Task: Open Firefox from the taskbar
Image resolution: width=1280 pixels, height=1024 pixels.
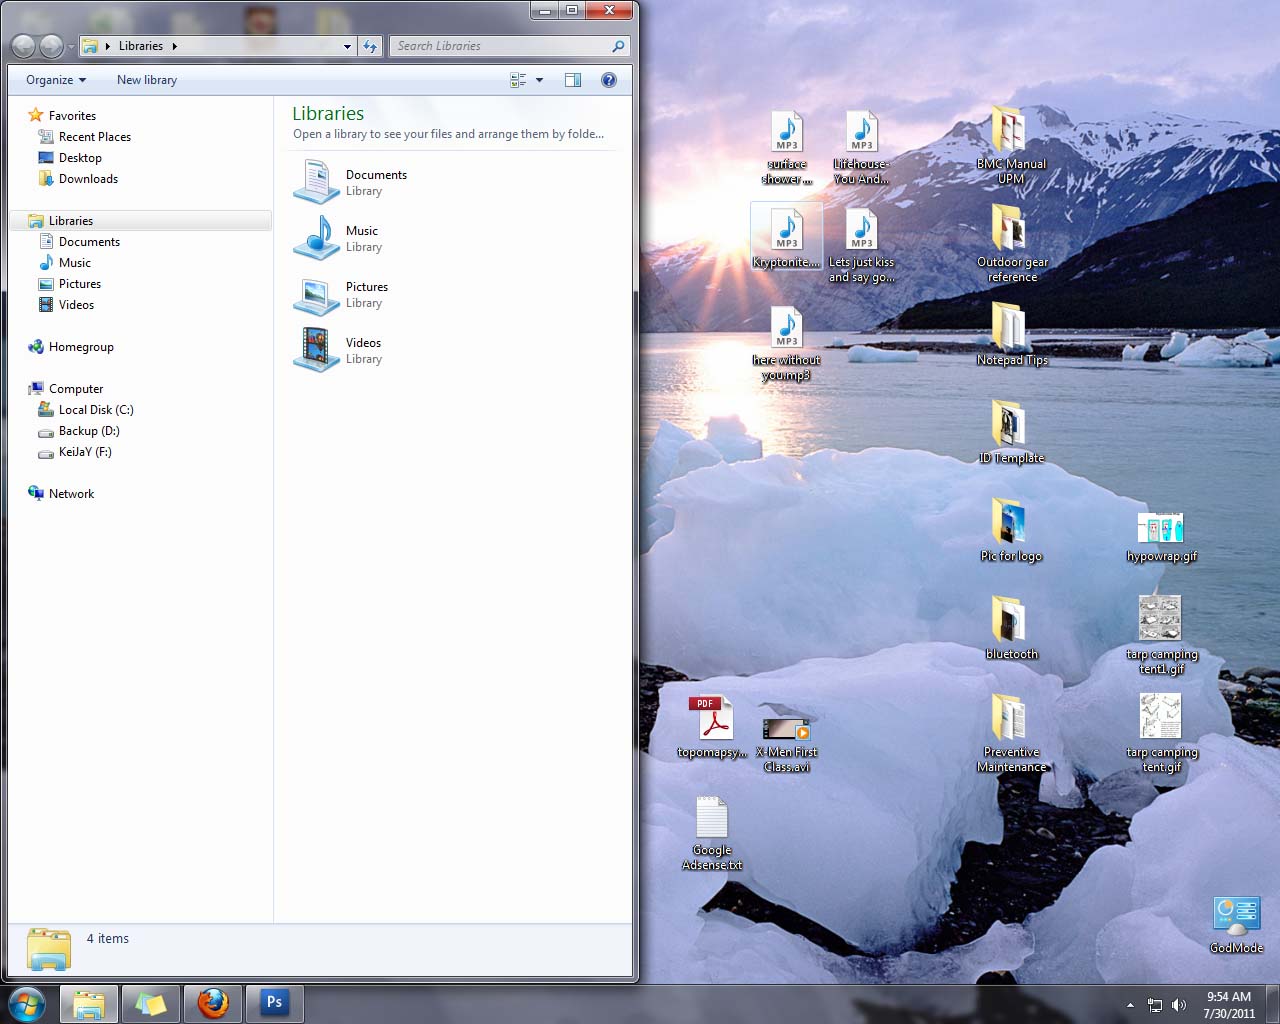Action: [x=212, y=1003]
